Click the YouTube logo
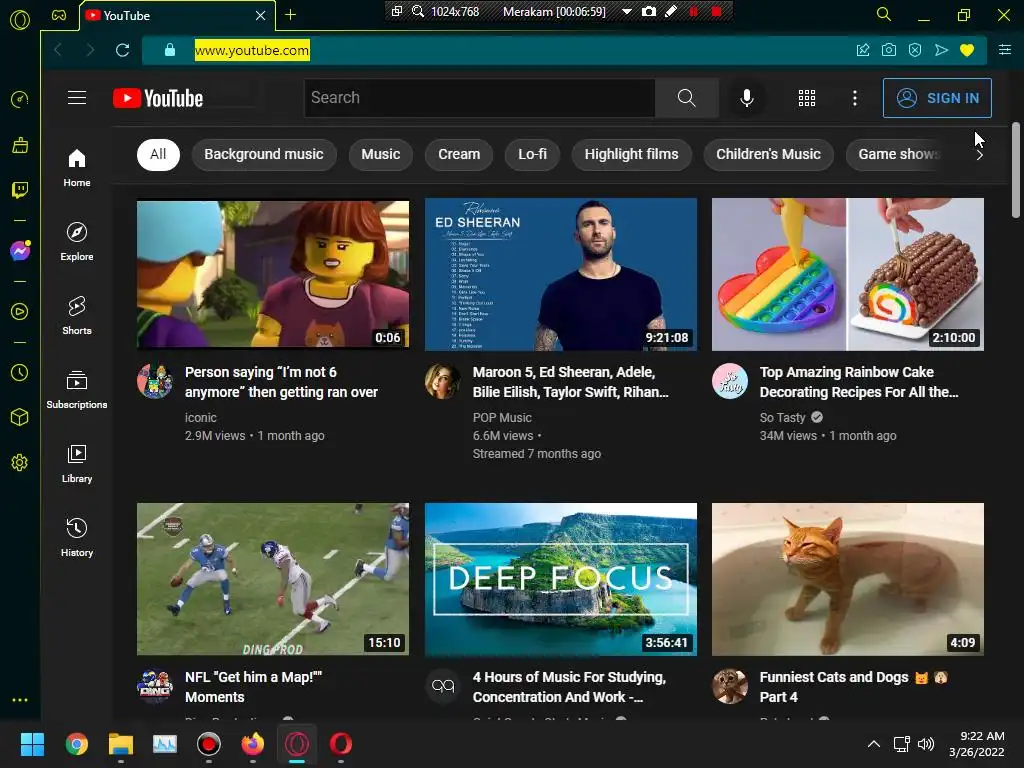Screen dimensions: 1024x768 pos(158,98)
